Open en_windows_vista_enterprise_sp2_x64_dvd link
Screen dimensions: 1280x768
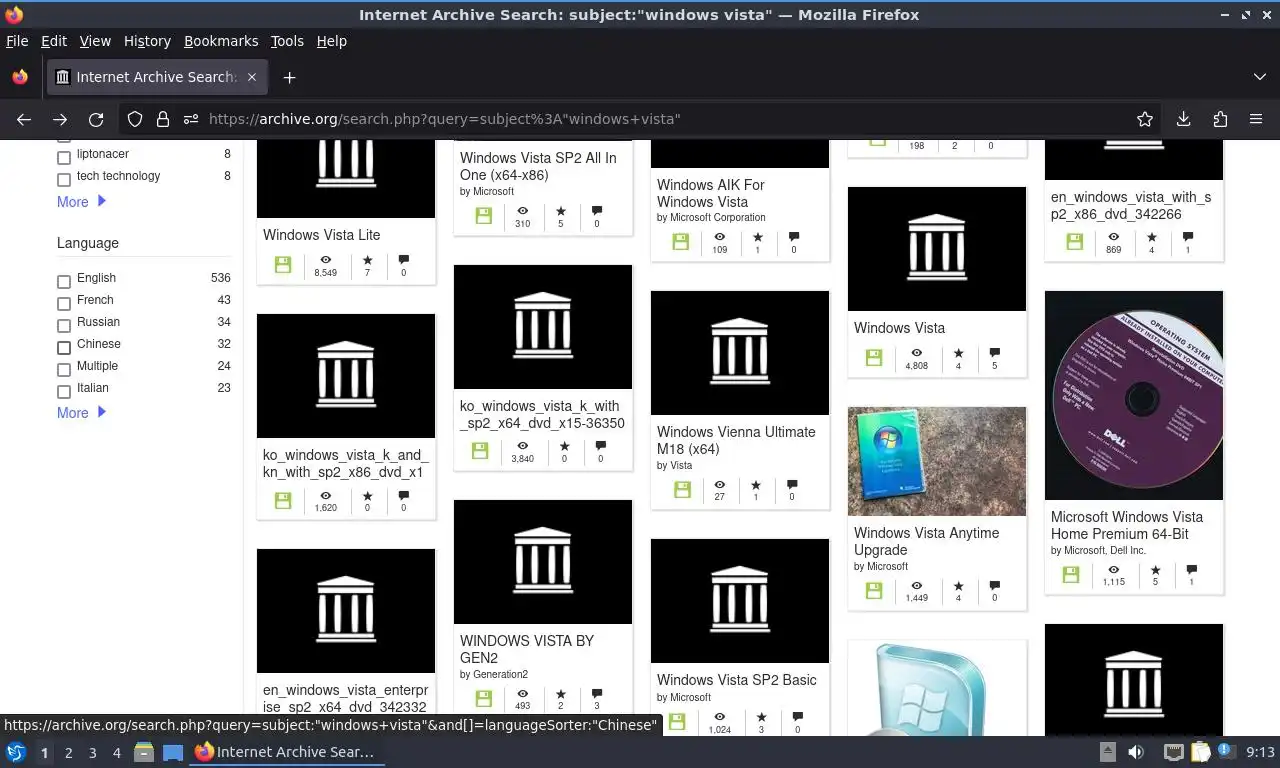[x=345, y=699]
